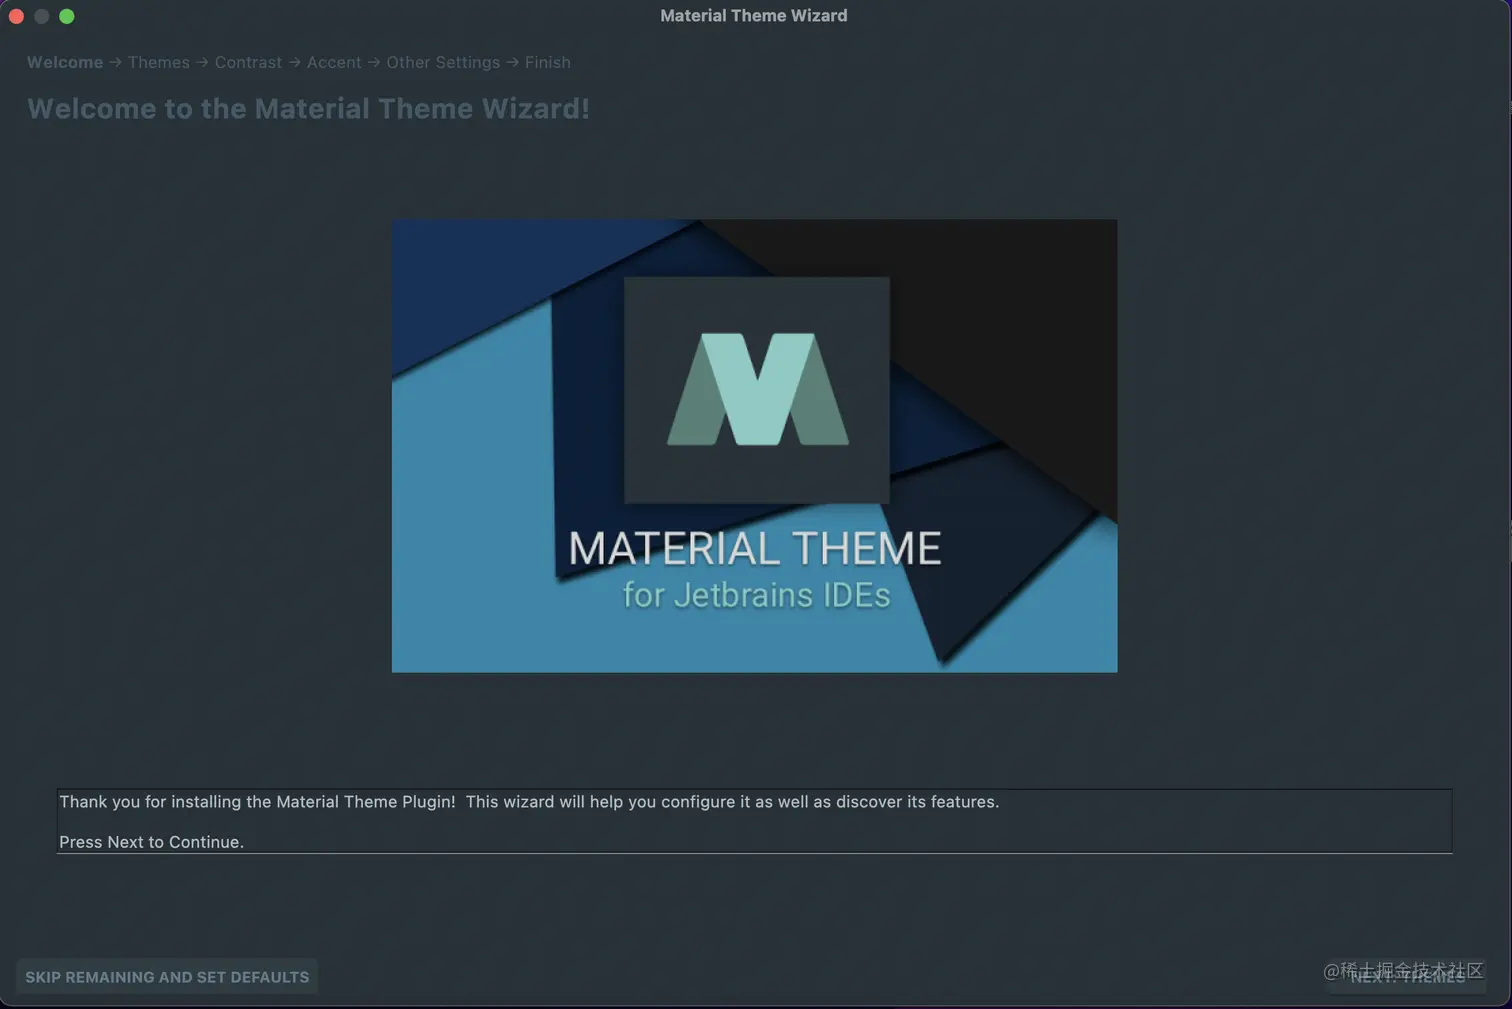Jump to the Accent breadcrumb step

click(334, 62)
